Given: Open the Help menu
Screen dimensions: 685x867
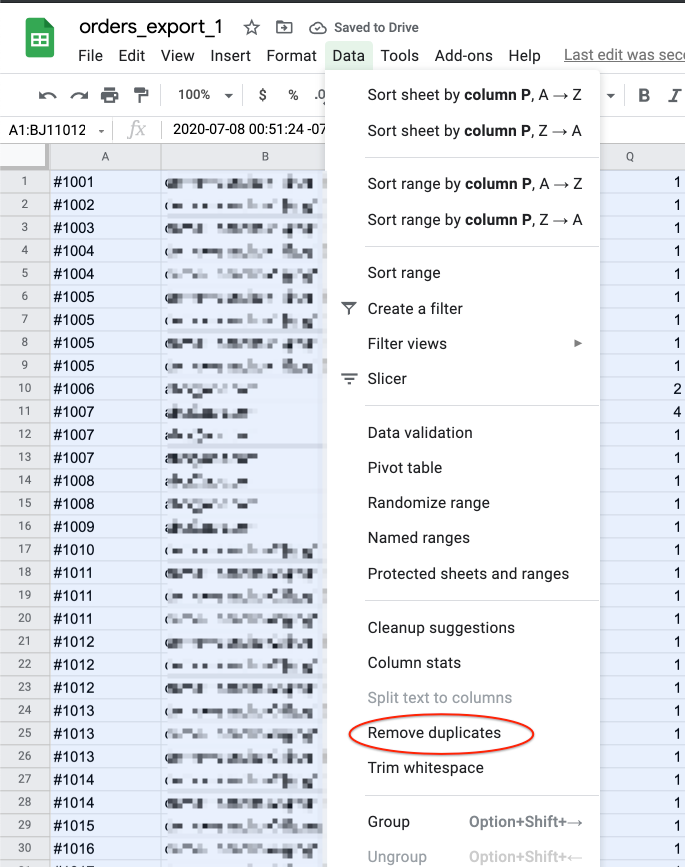Looking at the screenshot, I should tap(525, 56).
